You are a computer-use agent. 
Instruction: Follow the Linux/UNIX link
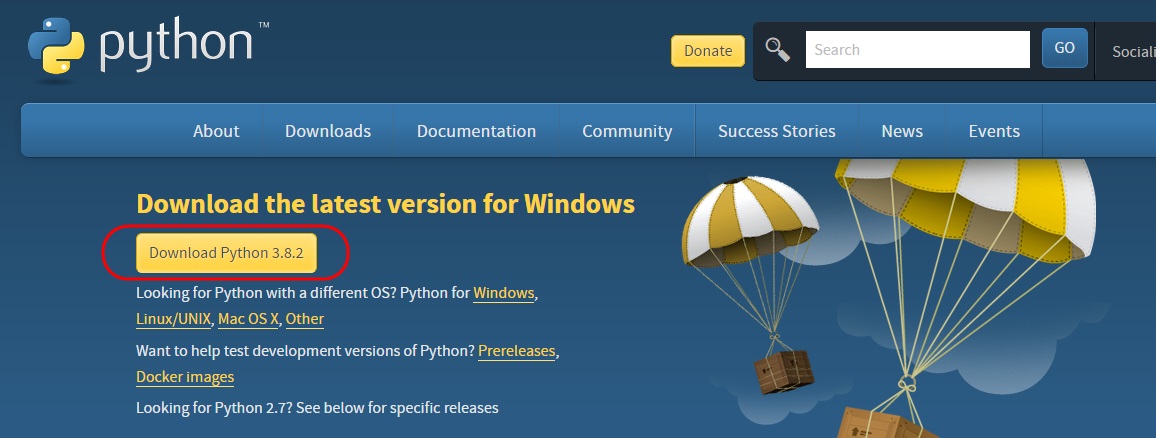pos(173,319)
